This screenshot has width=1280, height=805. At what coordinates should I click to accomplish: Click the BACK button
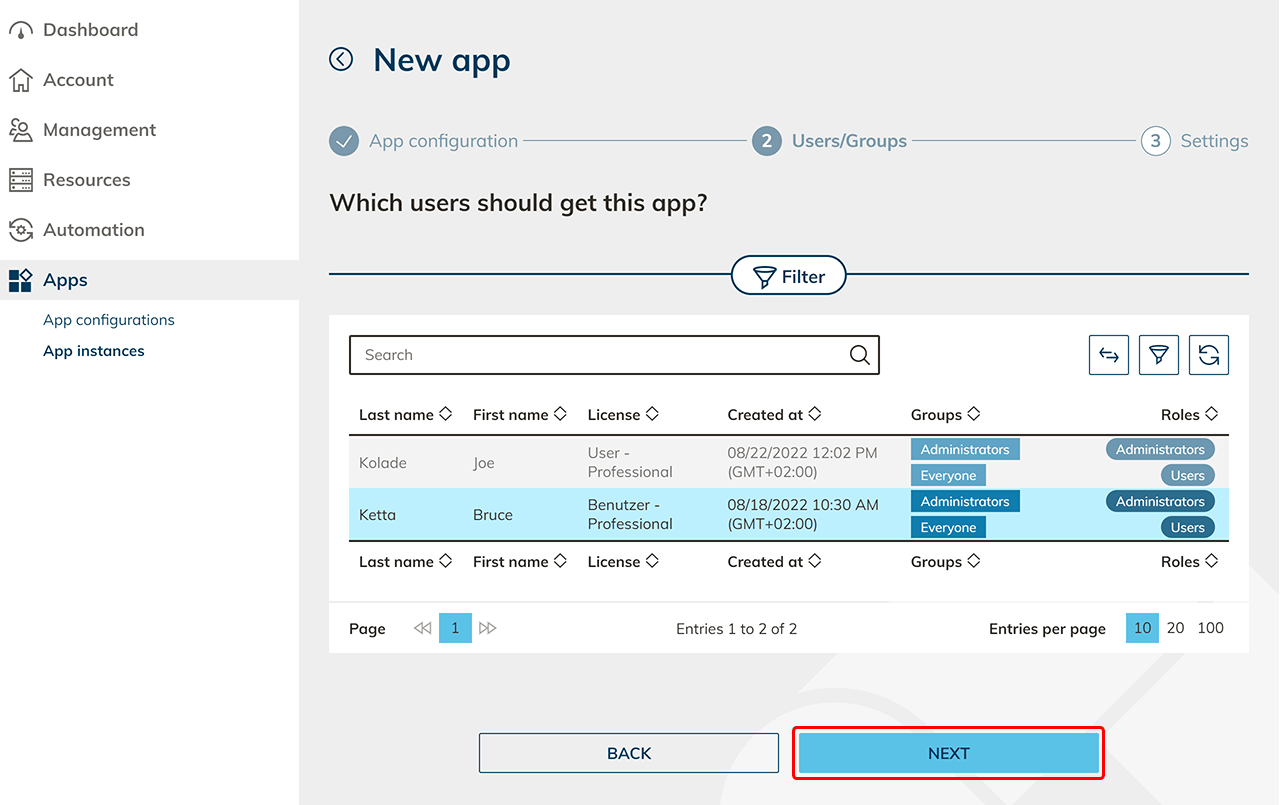(628, 754)
